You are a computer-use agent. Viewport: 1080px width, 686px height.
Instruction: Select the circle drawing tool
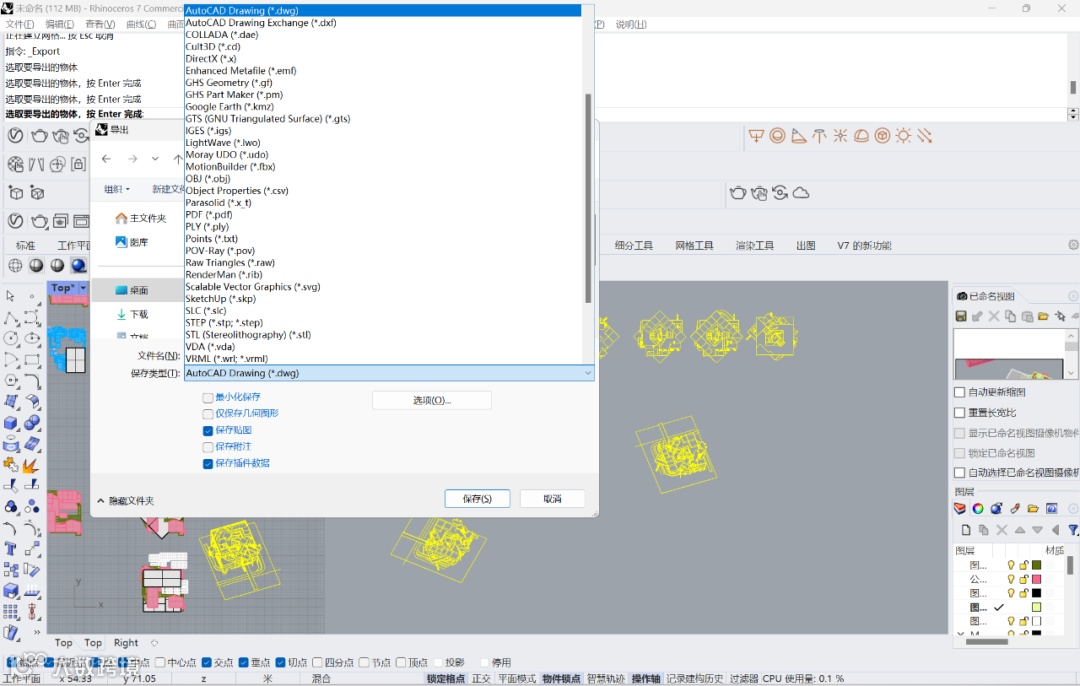click(11, 338)
